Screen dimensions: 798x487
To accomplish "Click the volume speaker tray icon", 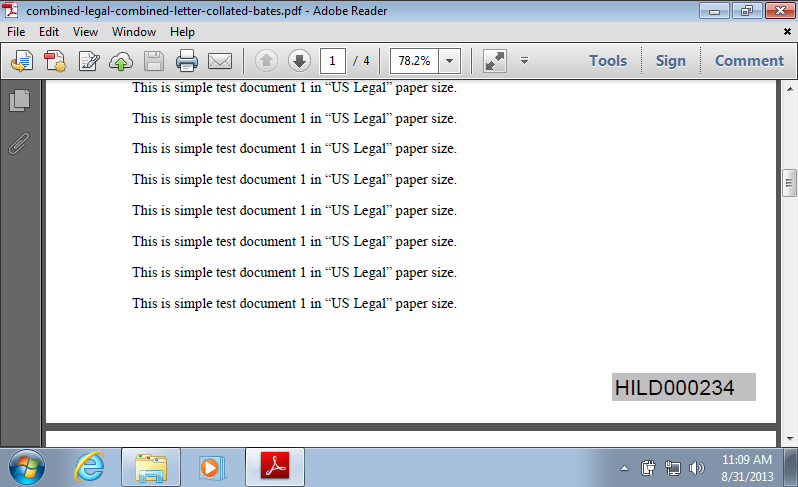I will tap(697, 468).
